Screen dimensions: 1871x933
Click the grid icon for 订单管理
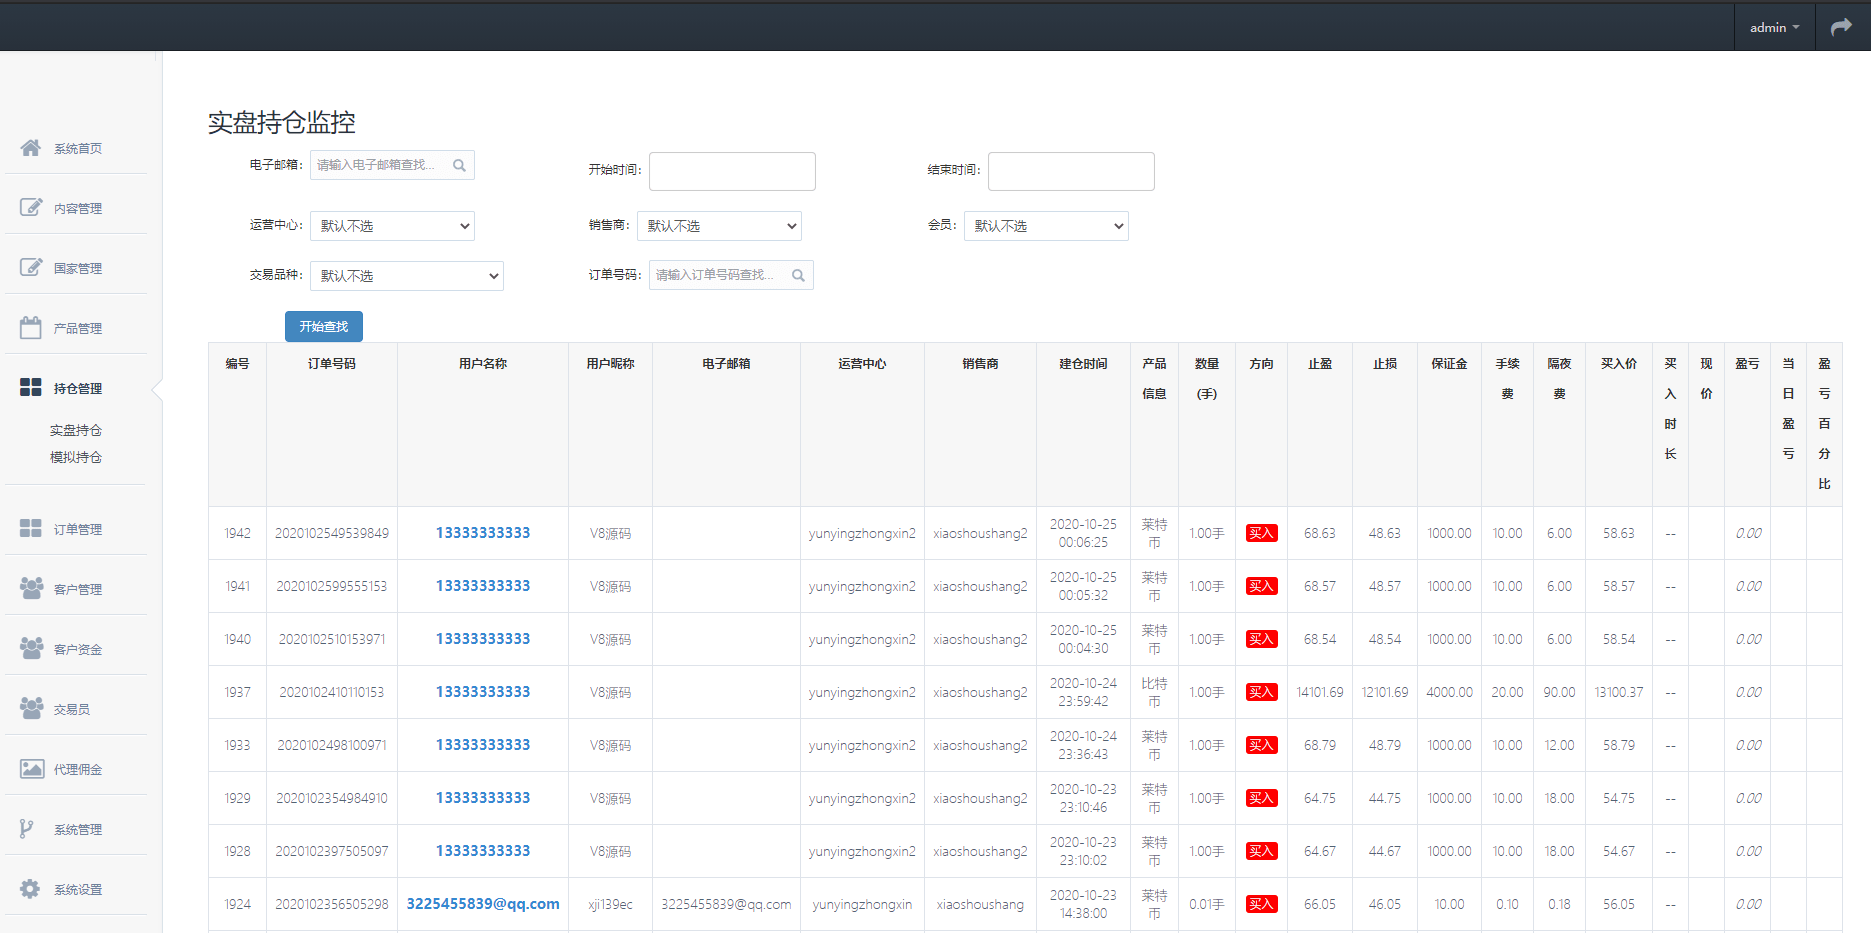[x=31, y=528]
